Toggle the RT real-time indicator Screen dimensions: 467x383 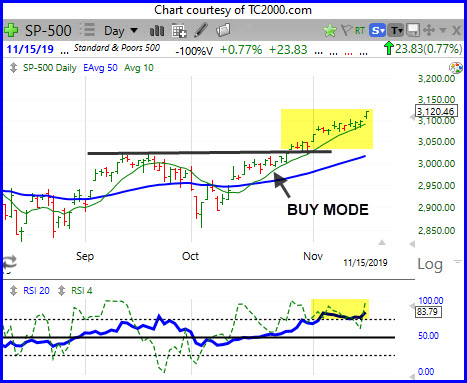(x=360, y=31)
